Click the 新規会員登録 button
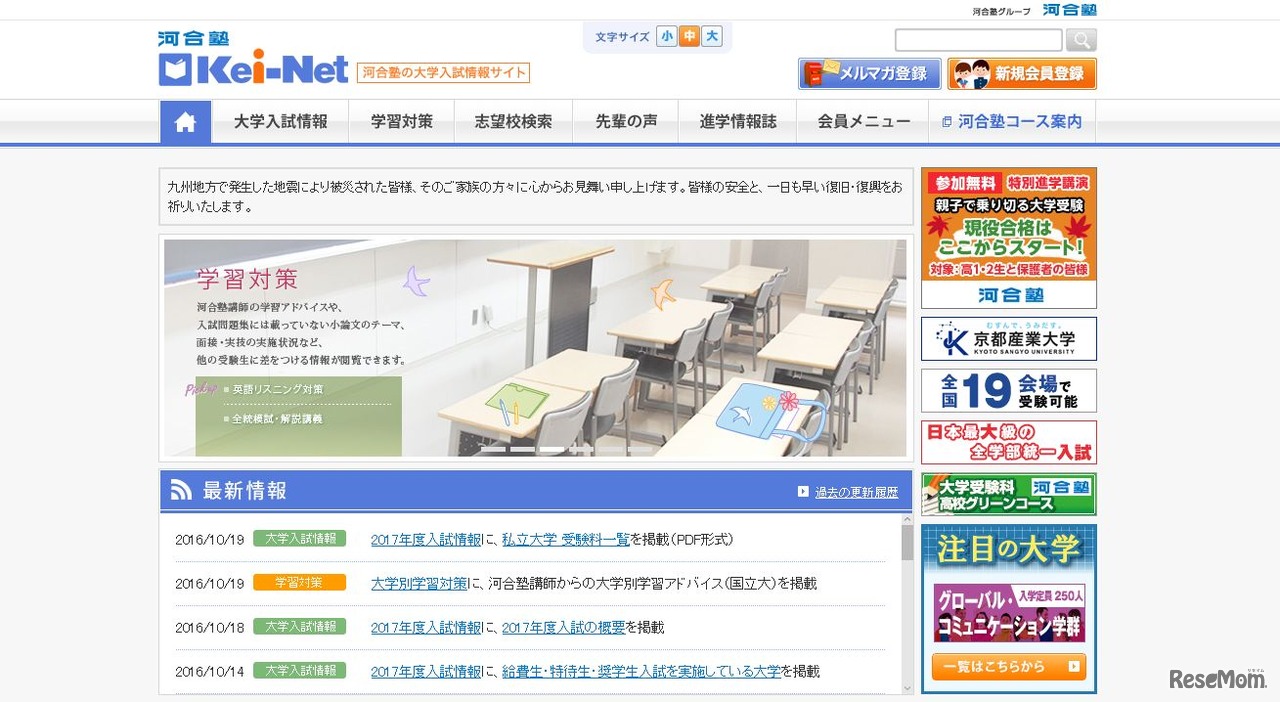Viewport: 1280px width, 702px height. click(1022, 73)
